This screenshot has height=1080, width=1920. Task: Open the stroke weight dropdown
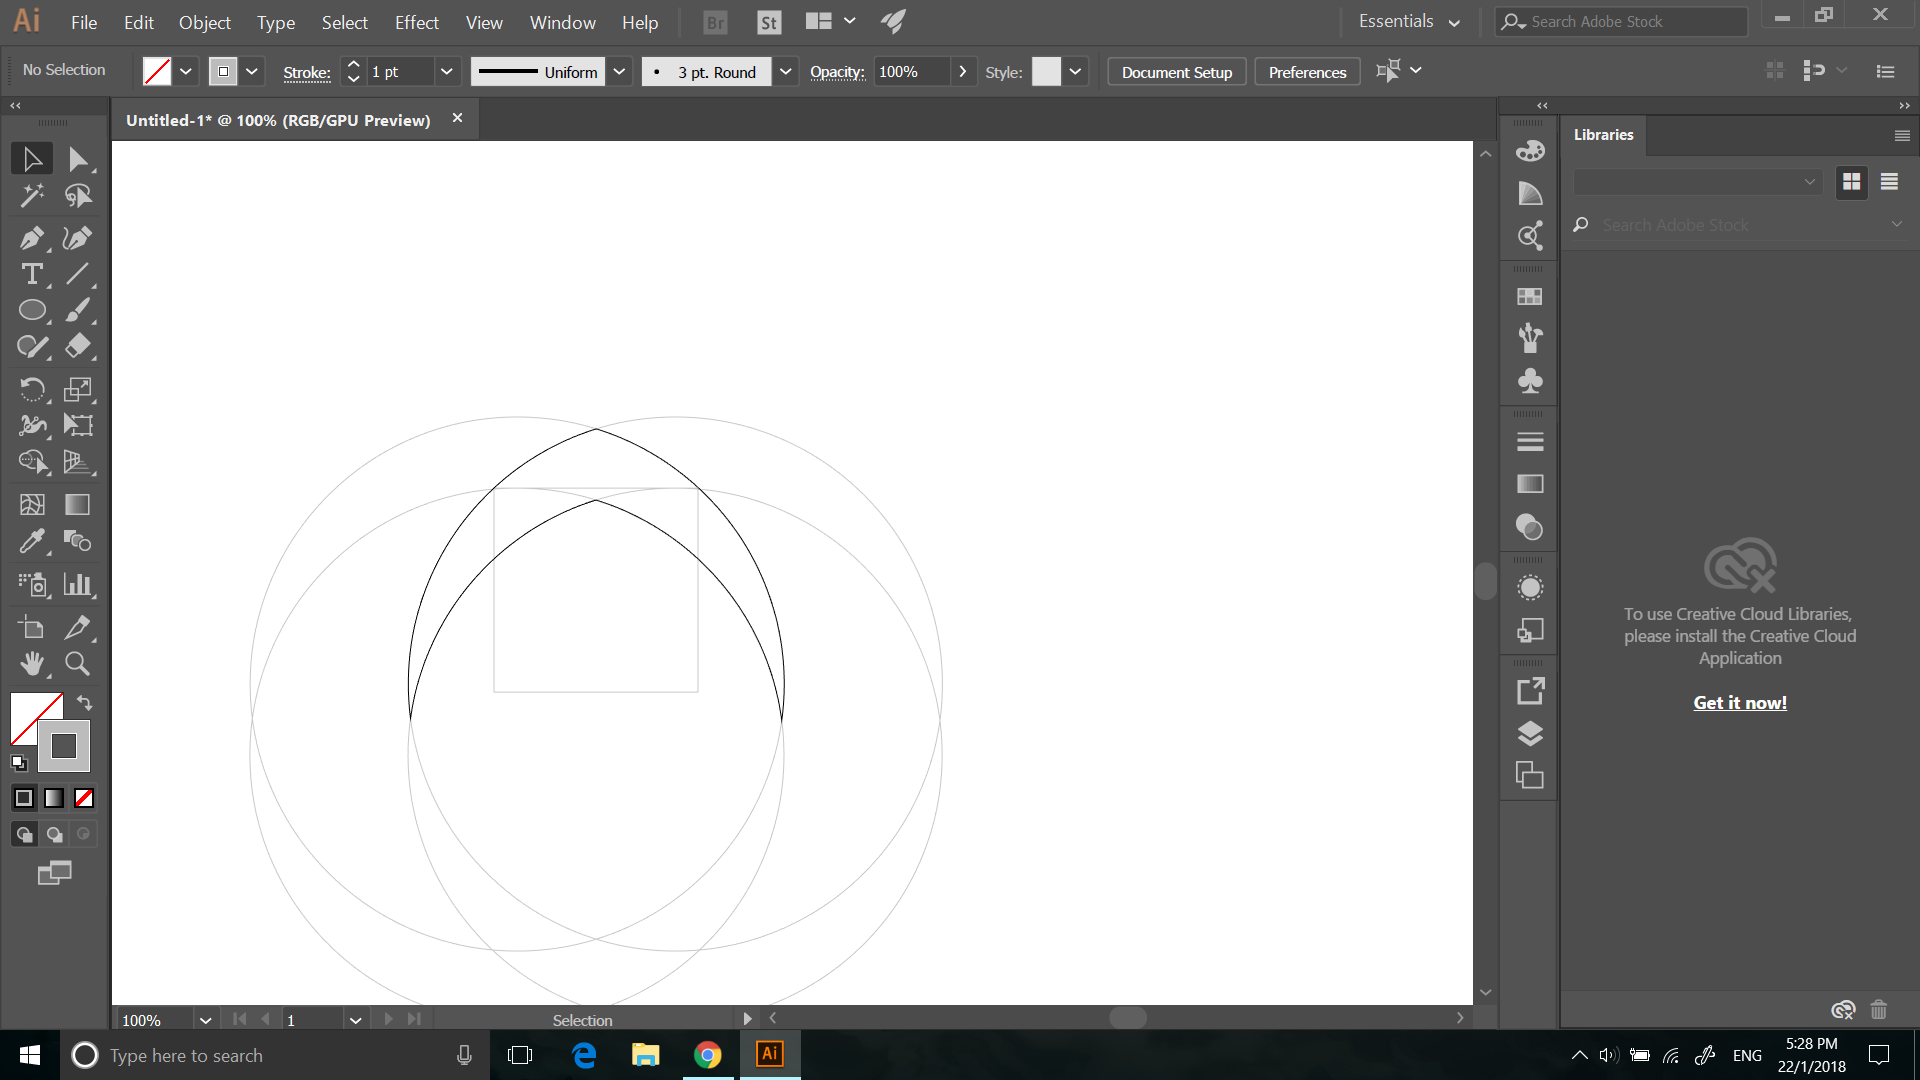[x=447, y=71]
